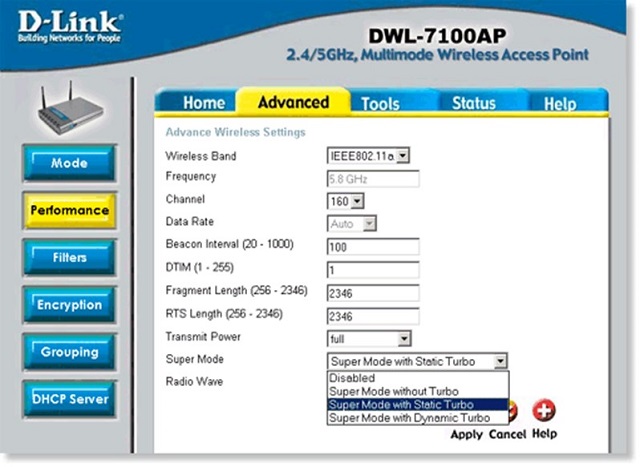640x467 pixels.
Task: Open the Filters sidebar section
Action: tap(69, 257)
